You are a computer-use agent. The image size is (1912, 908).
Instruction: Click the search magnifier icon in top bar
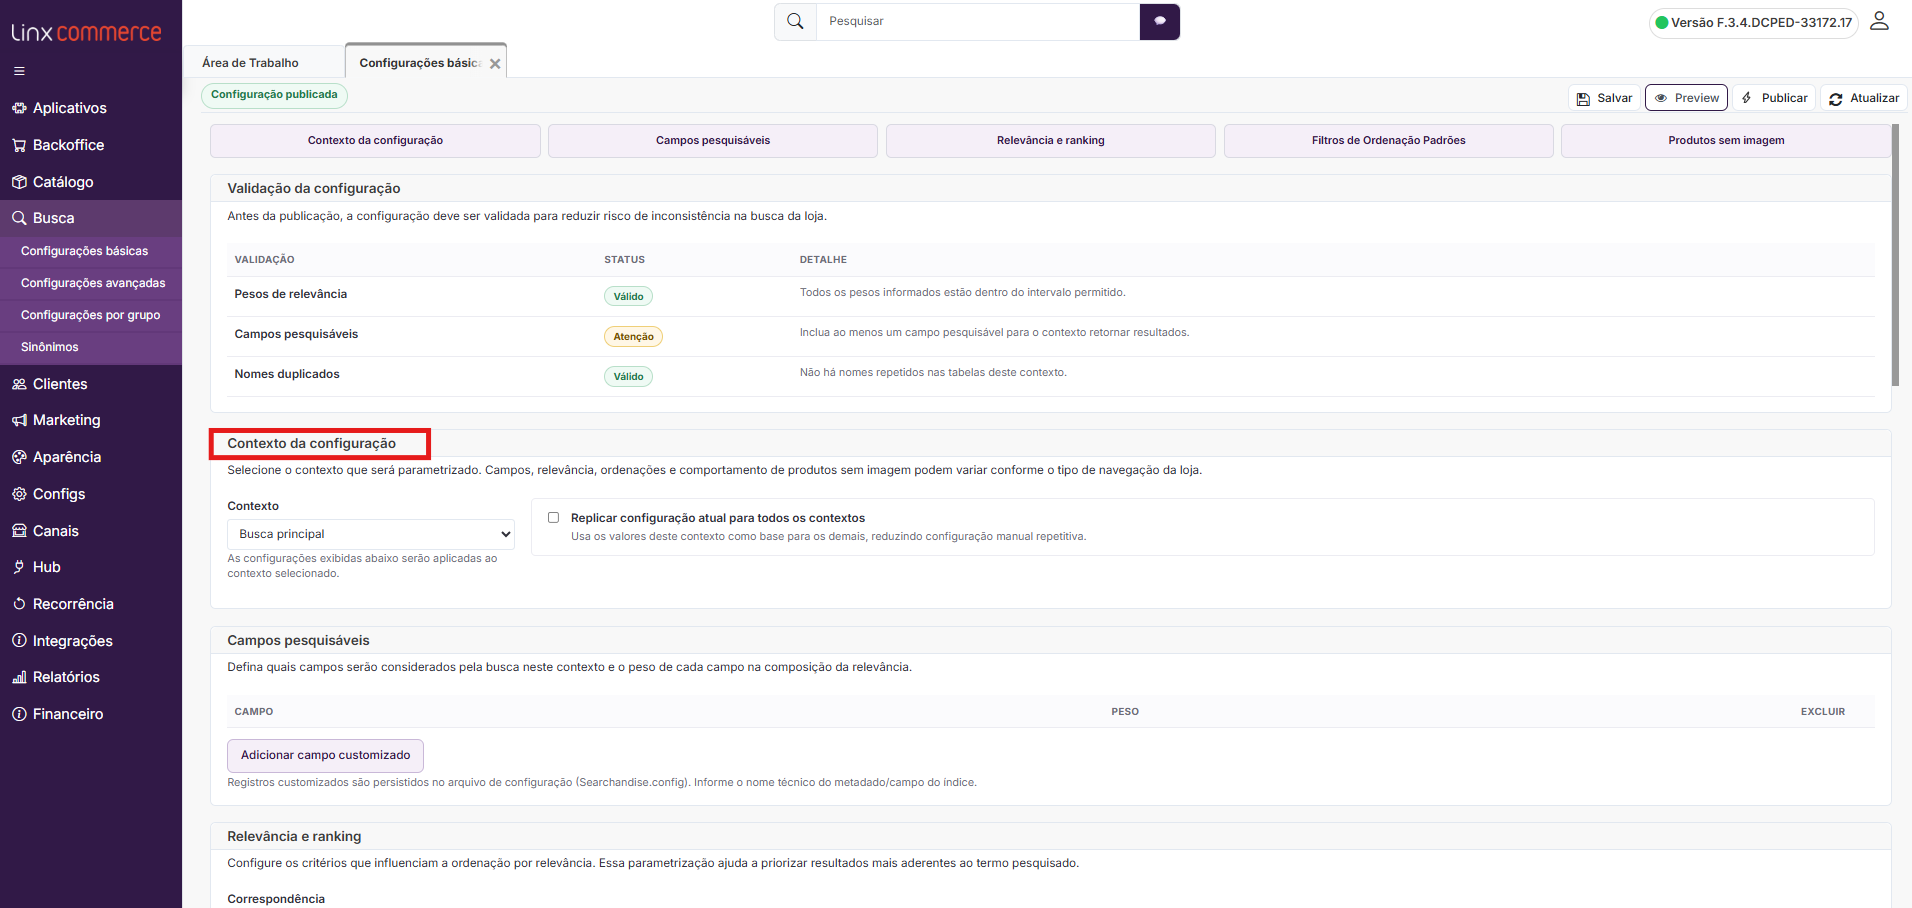[x=795, y=21]
